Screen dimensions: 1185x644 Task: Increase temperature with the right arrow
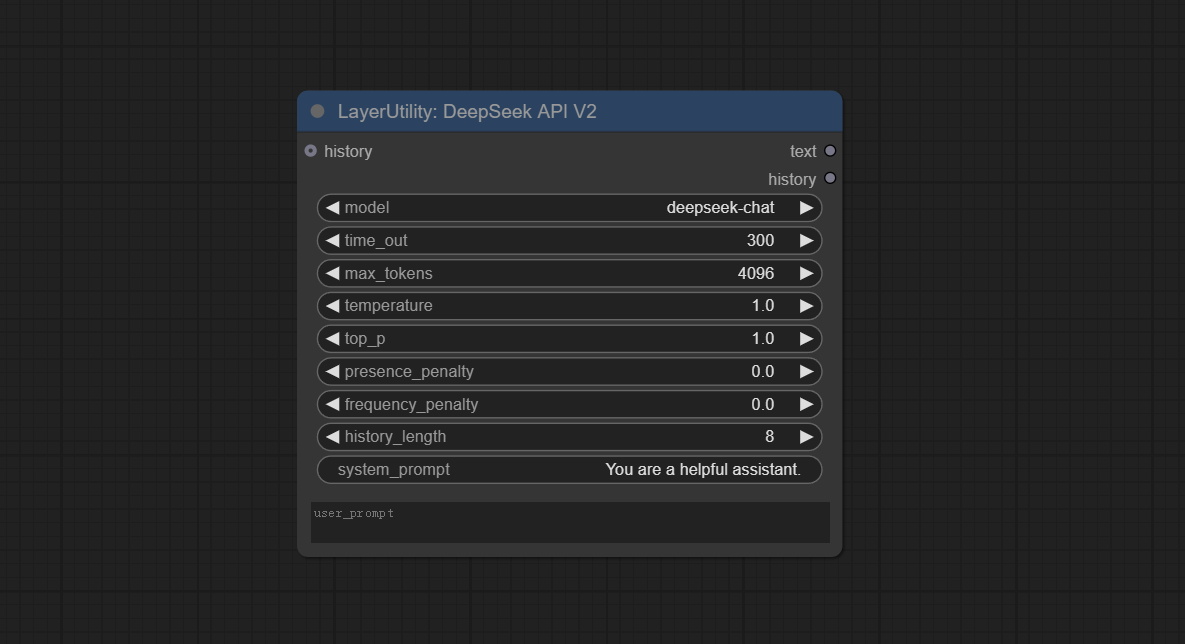806,306
